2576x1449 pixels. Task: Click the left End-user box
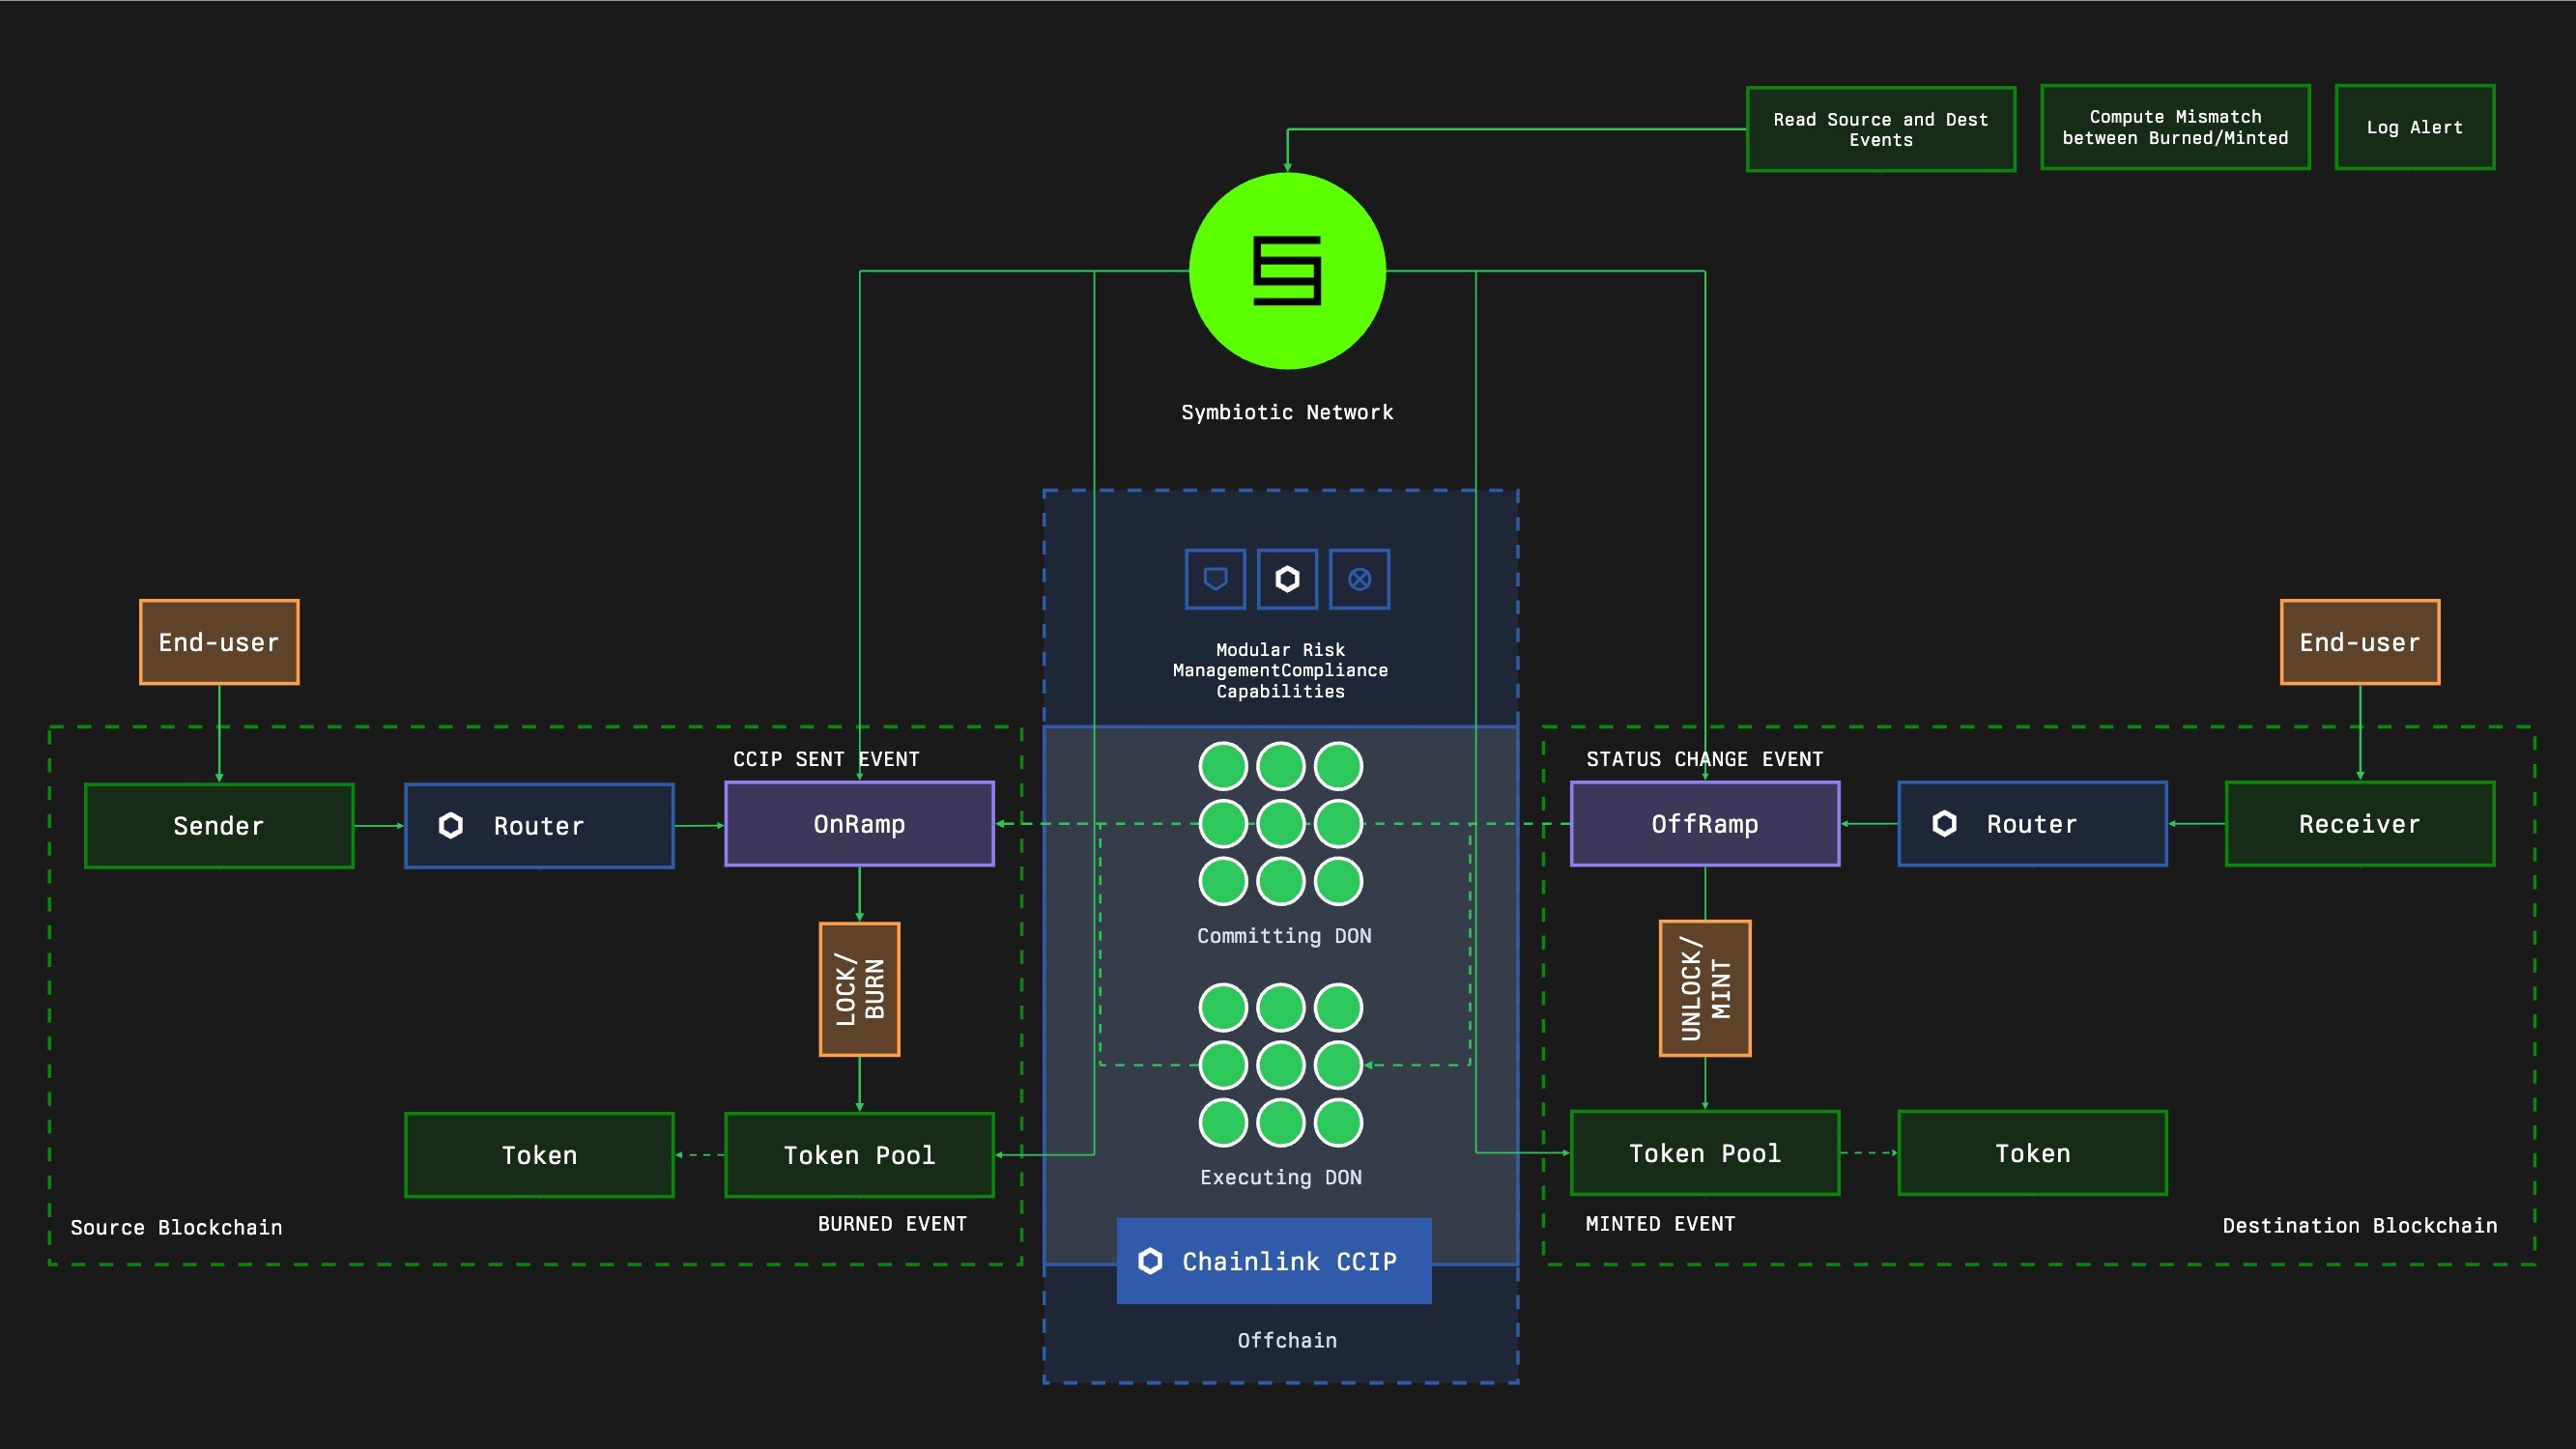click(x=219, y=642)
